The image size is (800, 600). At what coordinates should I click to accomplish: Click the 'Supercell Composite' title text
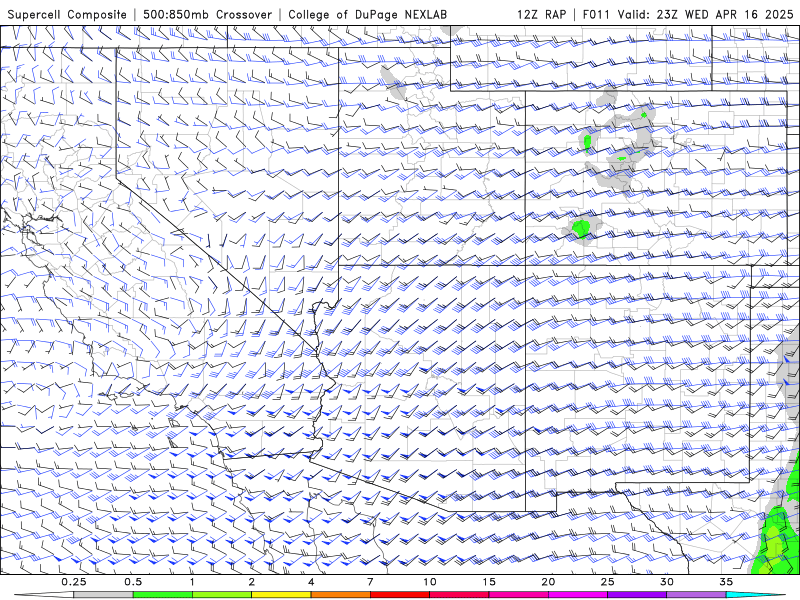tap(67, 15)
